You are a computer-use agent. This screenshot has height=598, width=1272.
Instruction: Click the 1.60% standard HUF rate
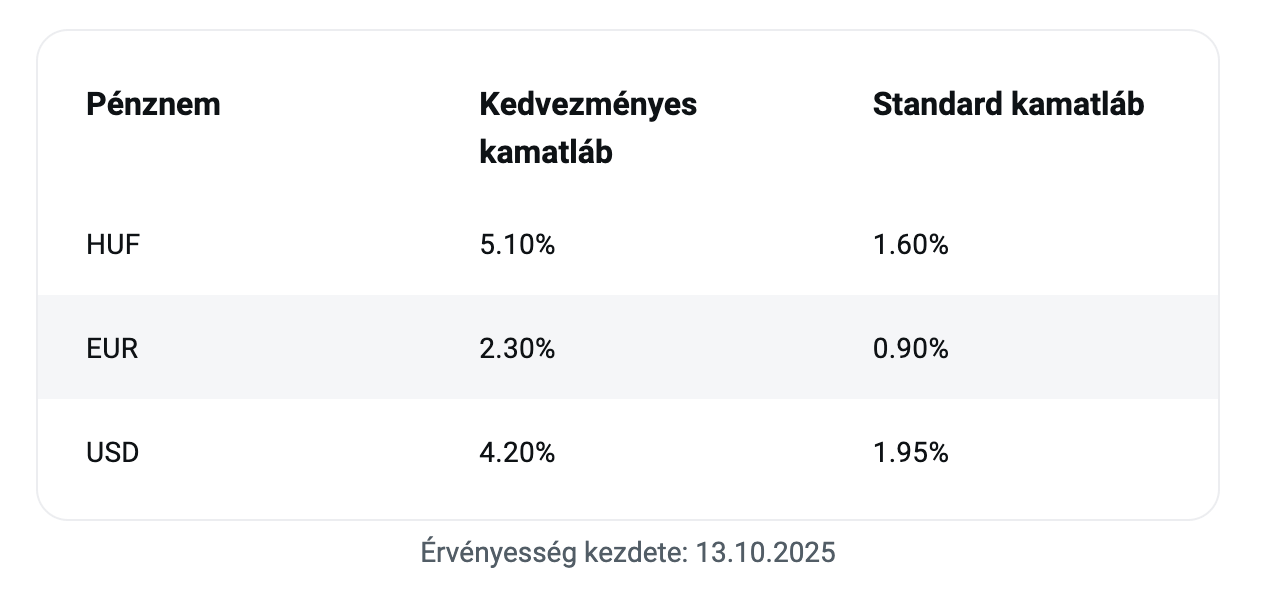(x=910, y=244)
